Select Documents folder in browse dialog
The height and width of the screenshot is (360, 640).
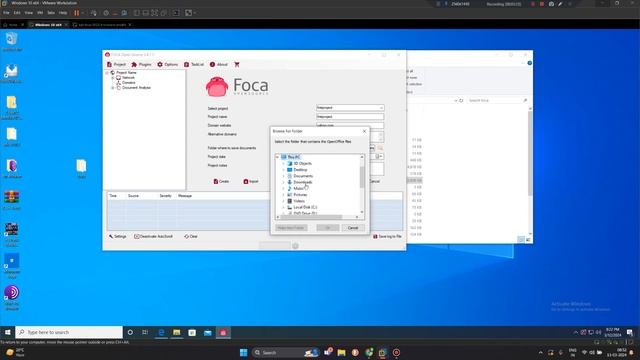tap(303, 176)
